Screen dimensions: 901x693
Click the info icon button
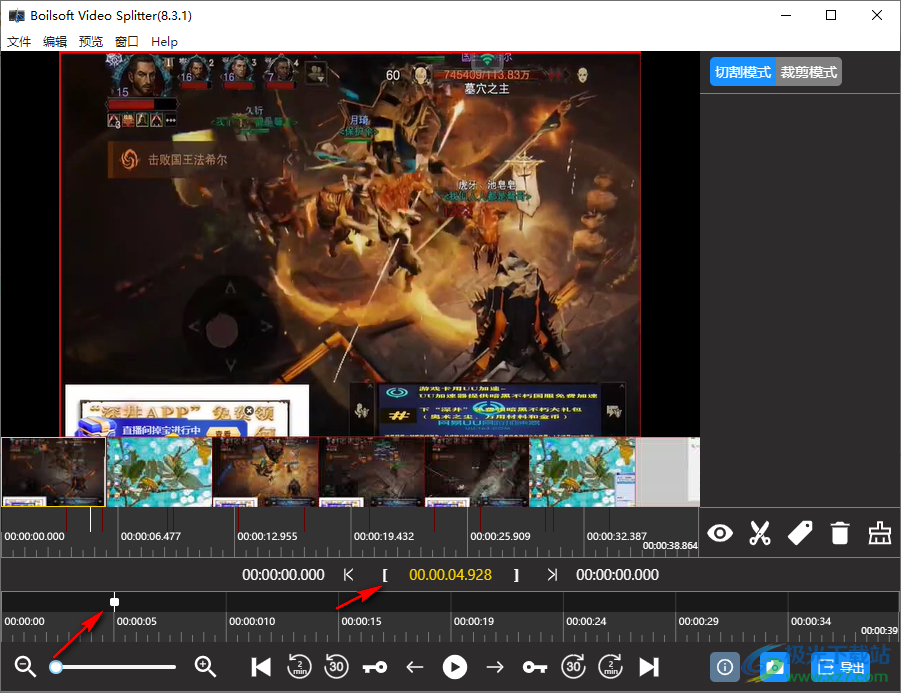click(x=725, y=667)
